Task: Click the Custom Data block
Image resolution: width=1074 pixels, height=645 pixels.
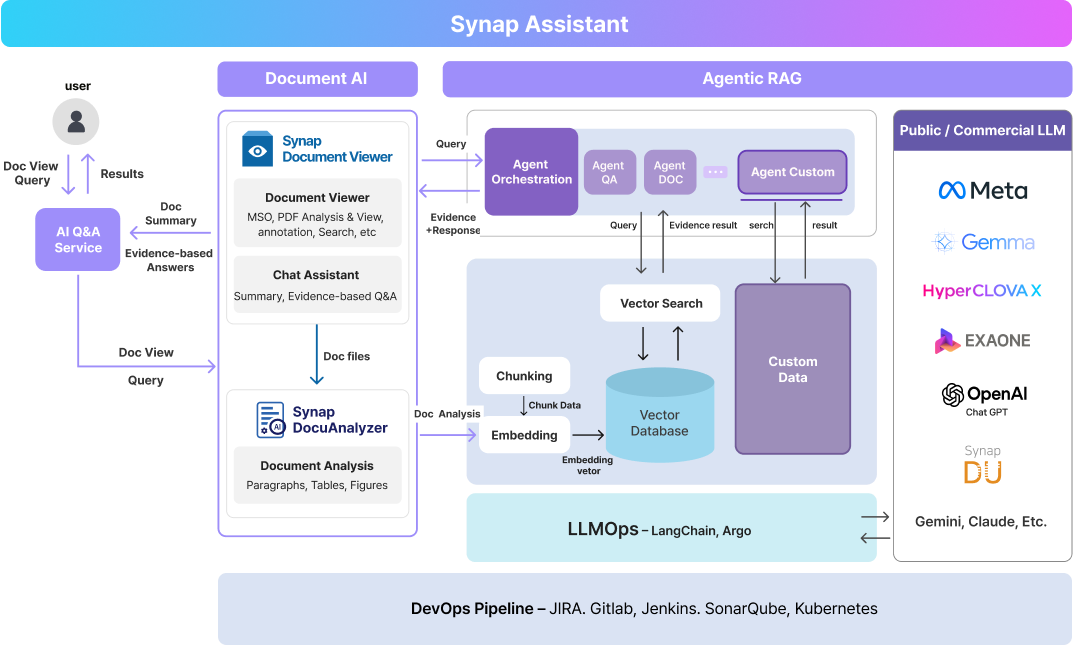Action: point(792,369)
